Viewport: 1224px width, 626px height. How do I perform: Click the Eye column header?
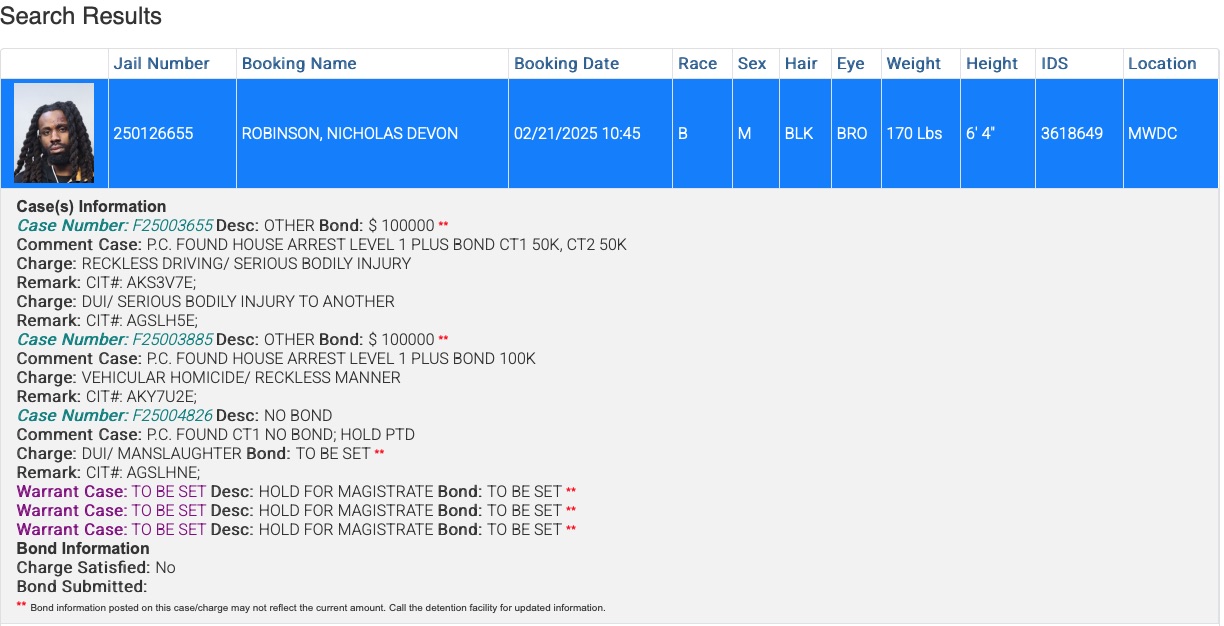click(850, 63)
